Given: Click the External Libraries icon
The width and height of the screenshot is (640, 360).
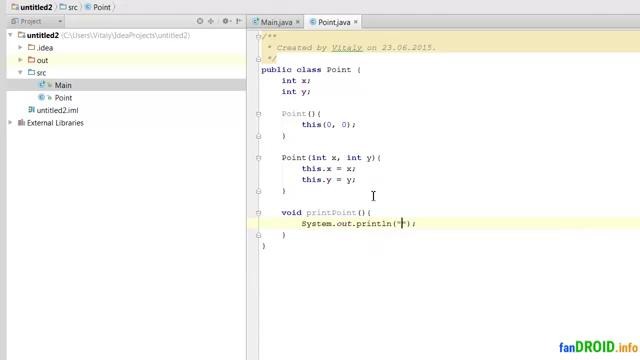Looking at the screenshot, I should 21,122.
